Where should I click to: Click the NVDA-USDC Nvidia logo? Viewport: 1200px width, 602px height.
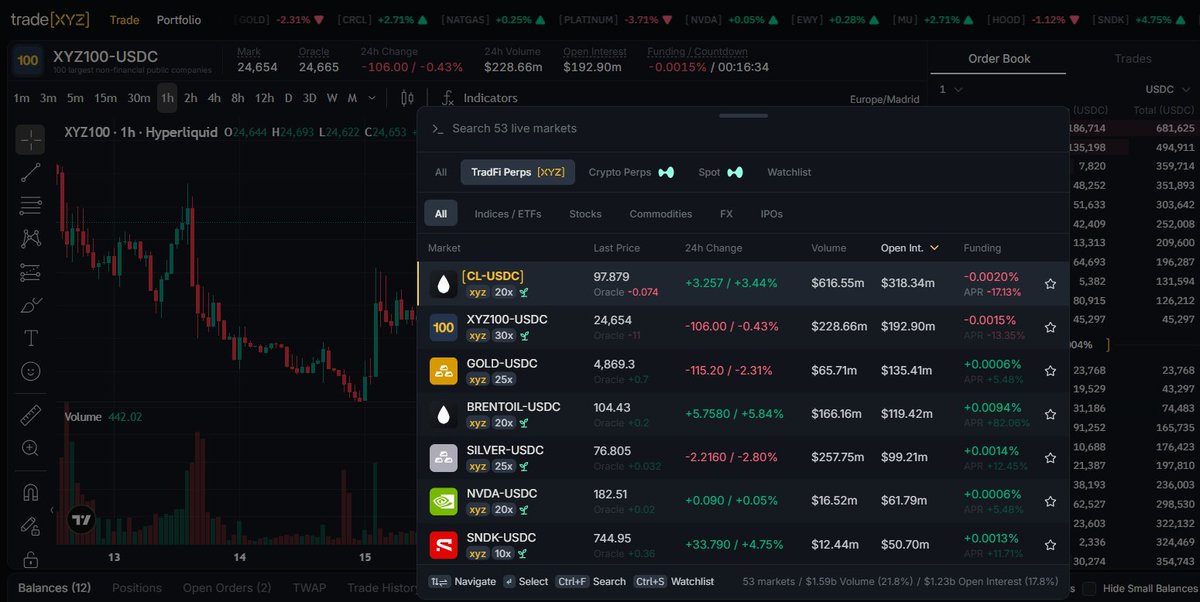[x=444, y=501]
